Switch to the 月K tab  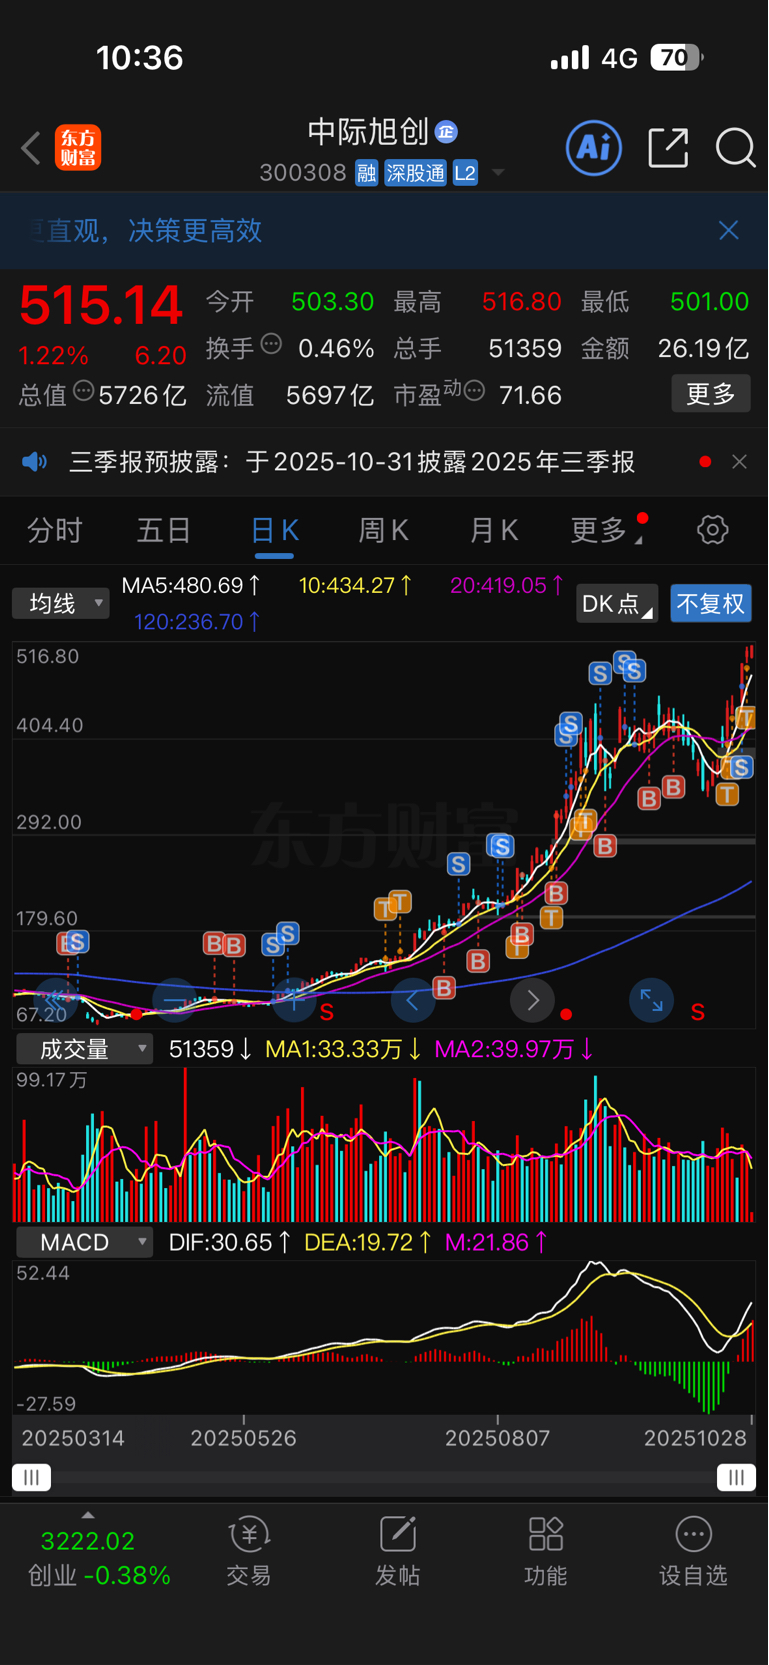[x=494, y=530]
